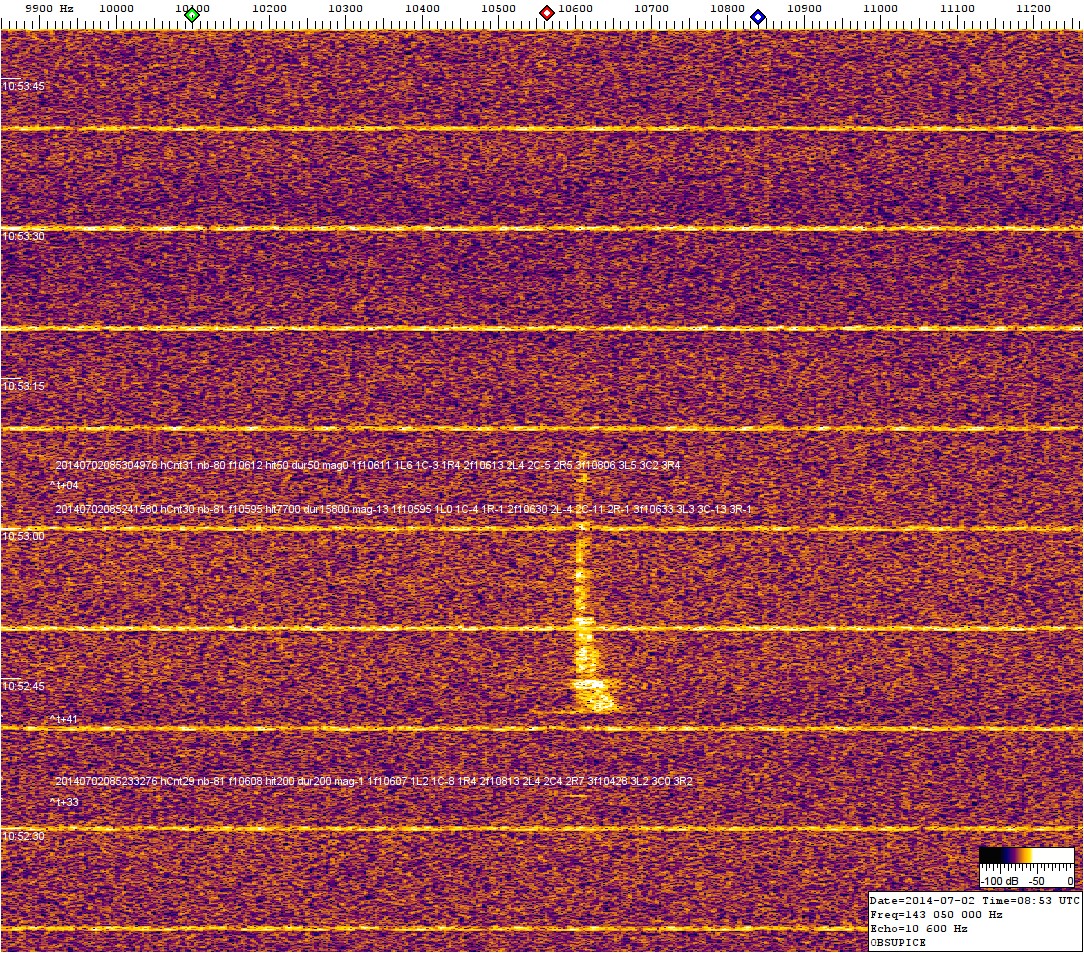
Task: Click the ^t+04 marker label
Action: click(64, 485)
